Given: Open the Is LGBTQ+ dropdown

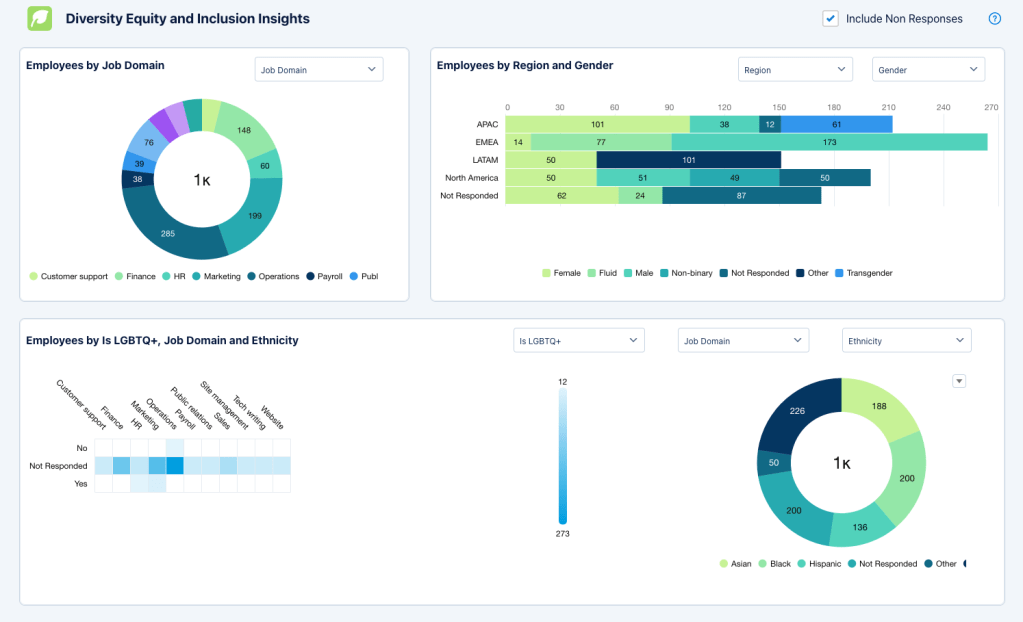Looking at the screenshot, I should 578,341.
